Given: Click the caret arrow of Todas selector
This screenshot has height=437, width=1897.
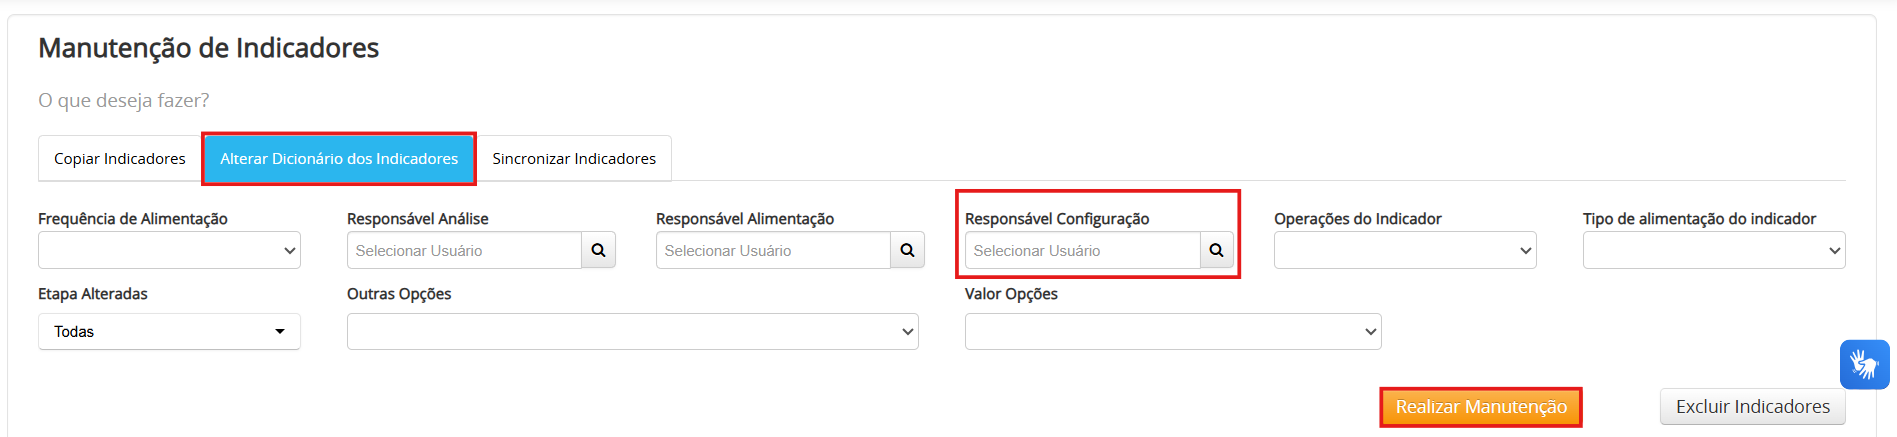Looking at the screenshot, I should click(x=280, y=332).
